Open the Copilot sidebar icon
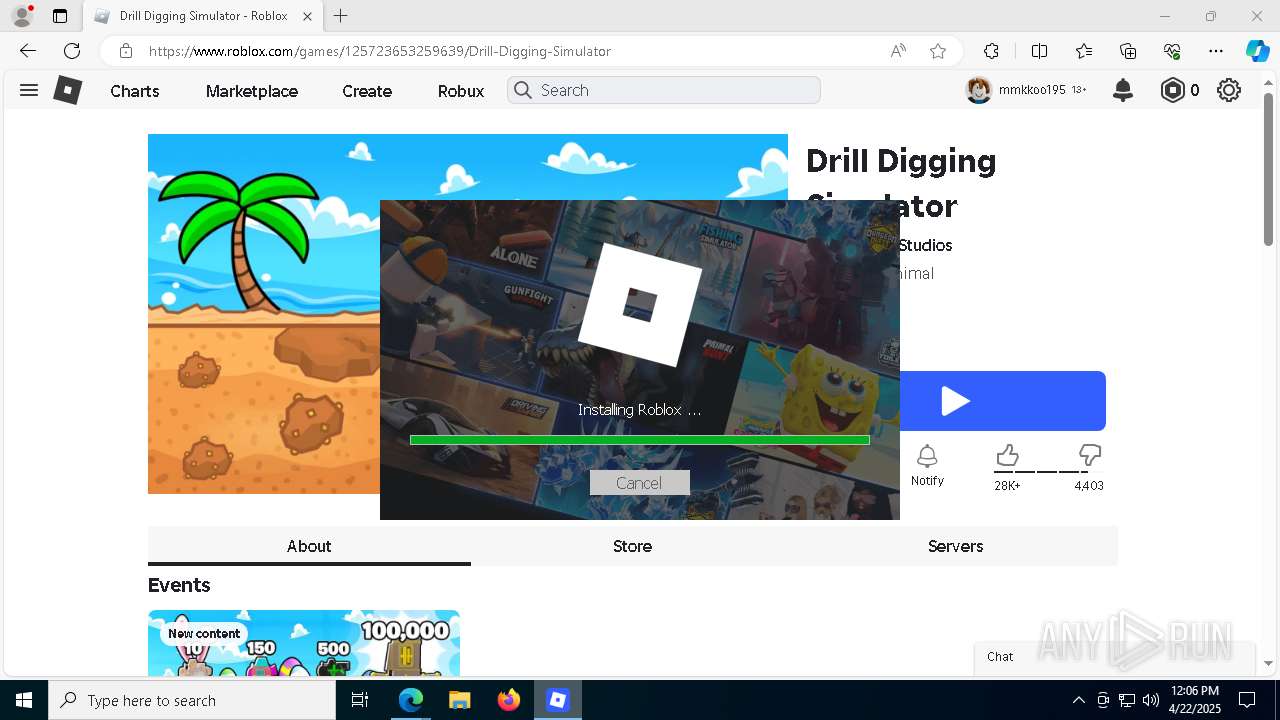Viewport: 1280px width, 720px height. 1257,51
